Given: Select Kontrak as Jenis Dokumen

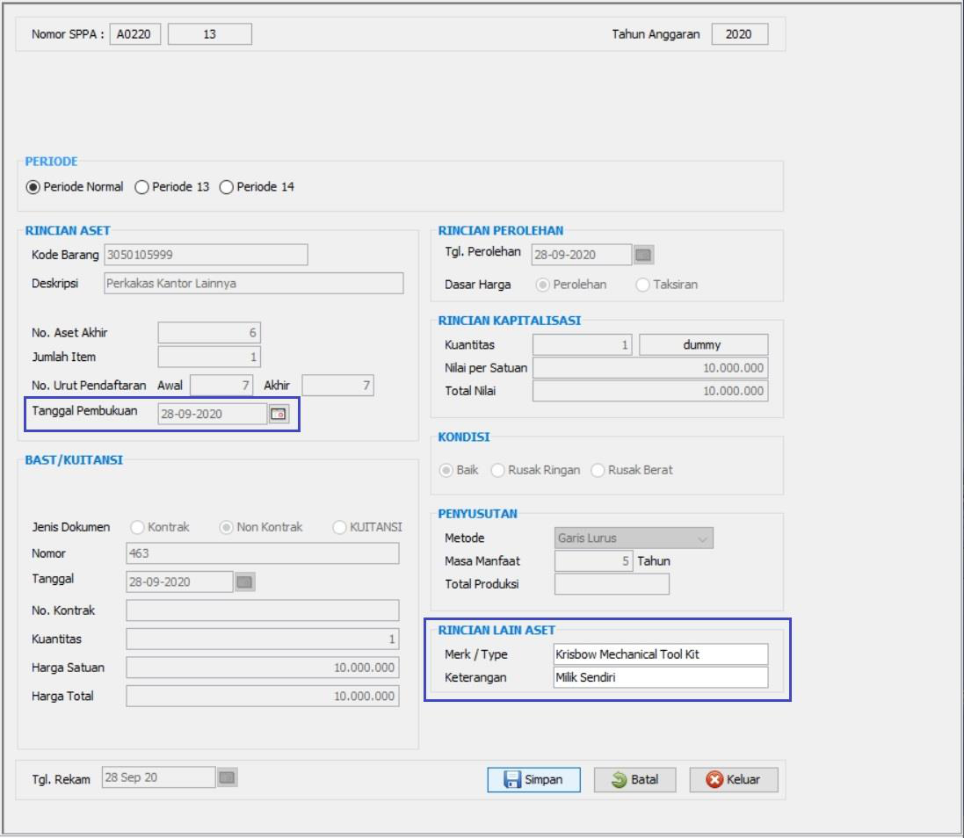Looking at the screenshot, I should pos(138,527).
